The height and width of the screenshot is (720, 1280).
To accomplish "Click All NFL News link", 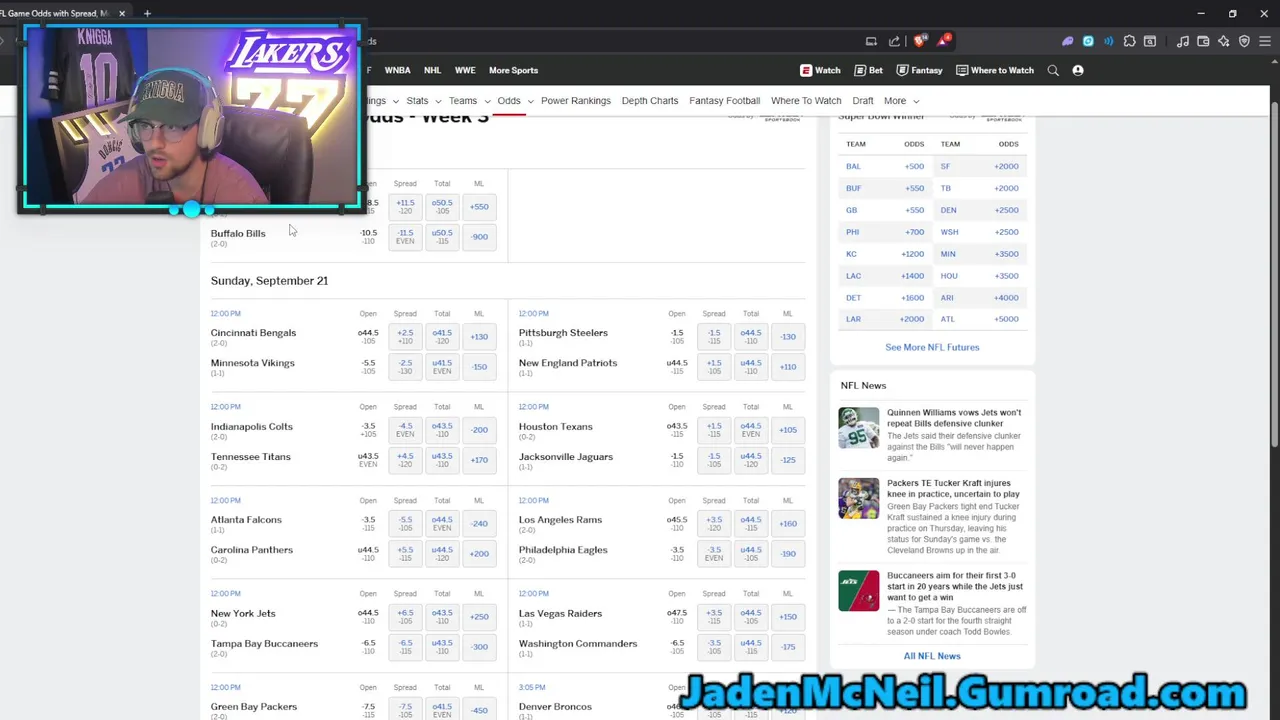I will click(932, 656).
